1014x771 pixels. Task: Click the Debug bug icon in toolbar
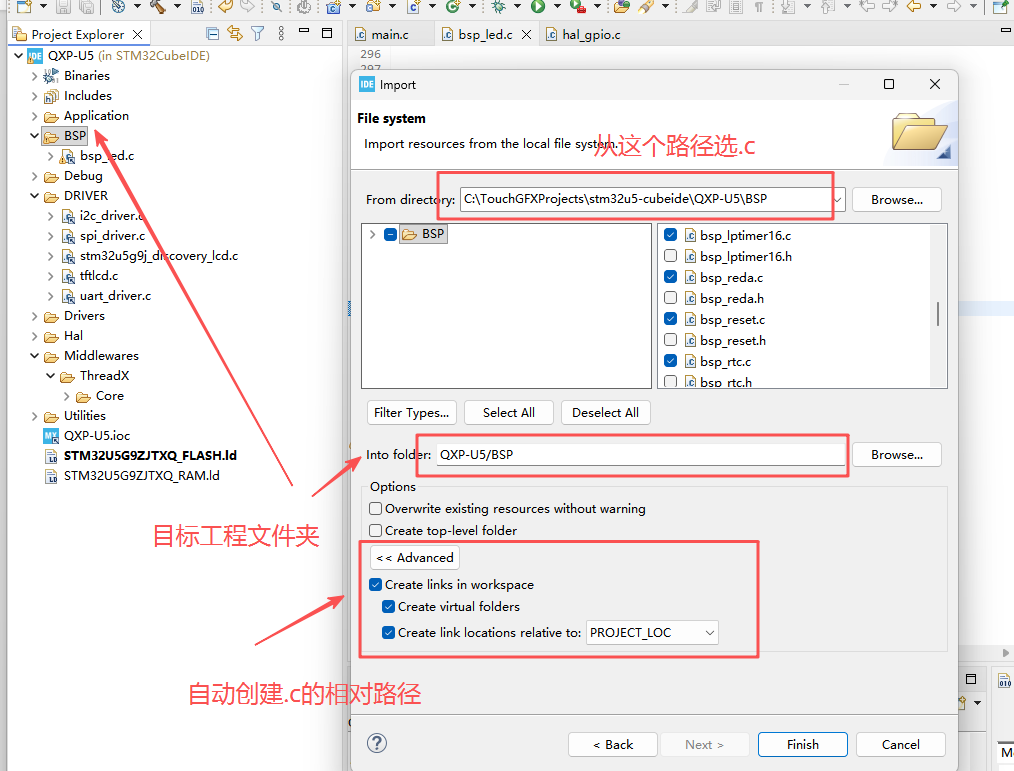498,7
